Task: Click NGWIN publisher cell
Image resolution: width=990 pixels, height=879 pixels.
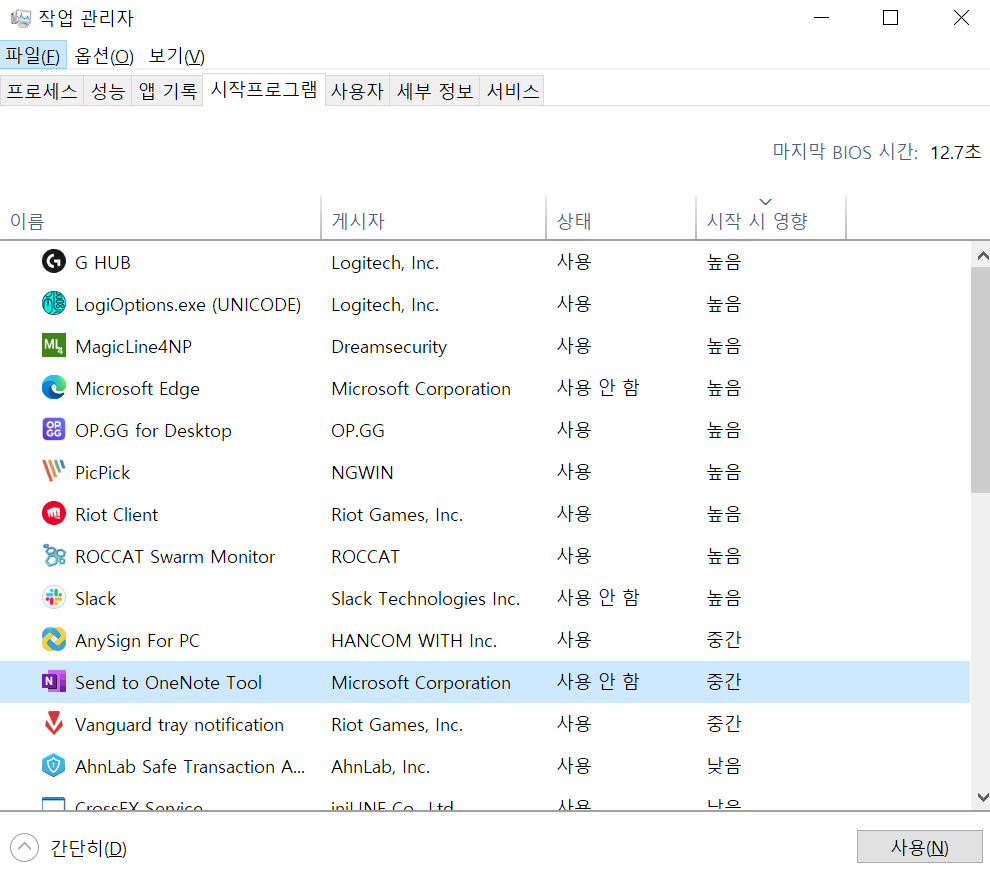Action: (362, 473)
